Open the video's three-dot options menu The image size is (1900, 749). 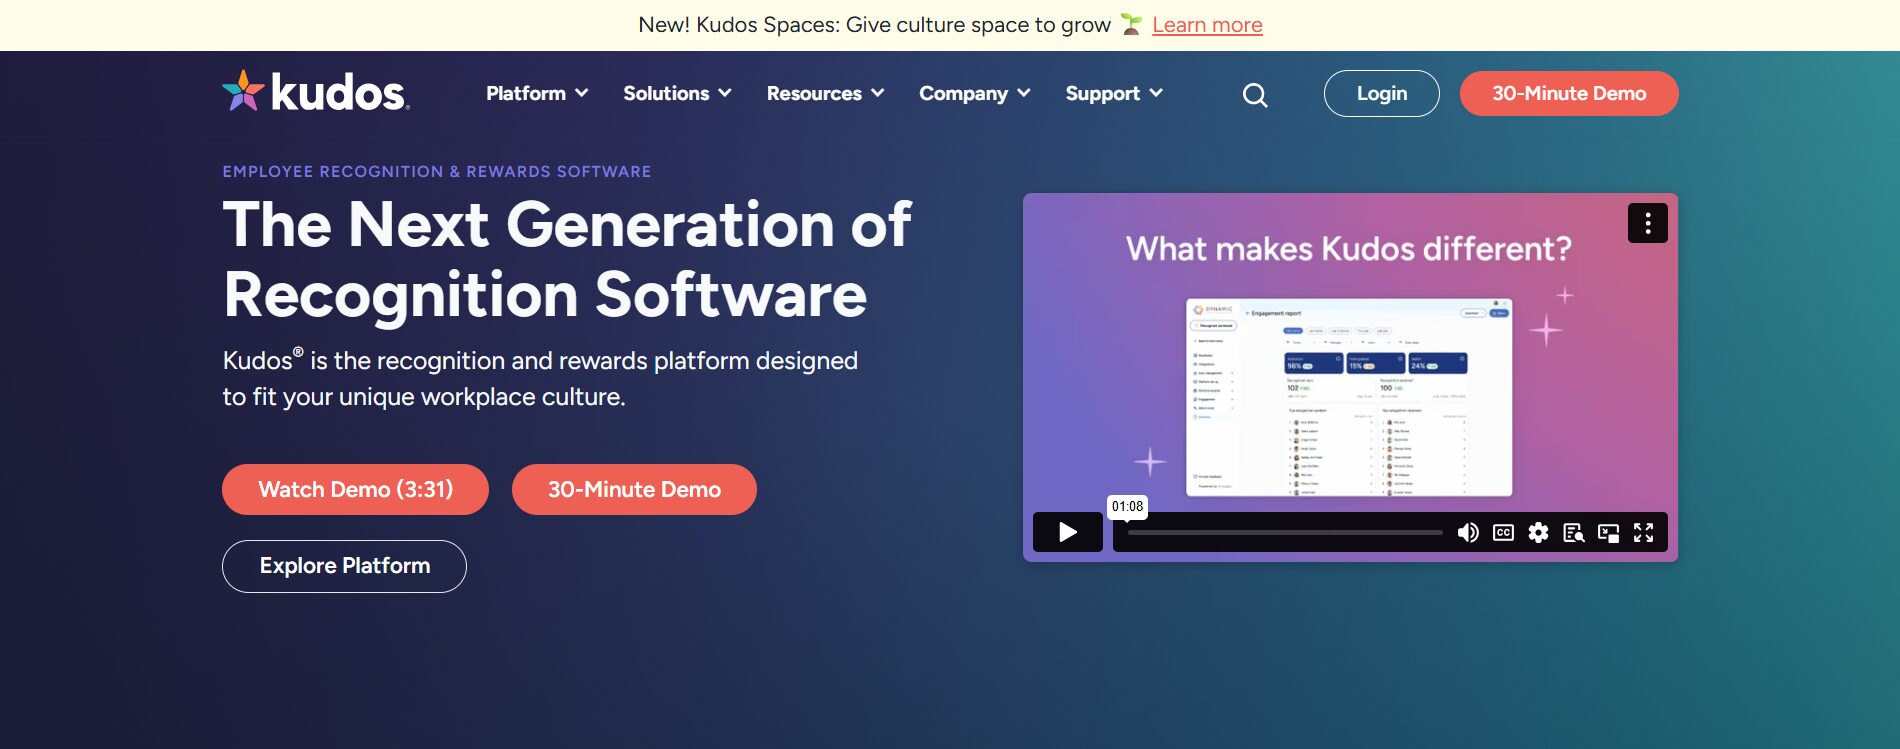(1647, 223)
